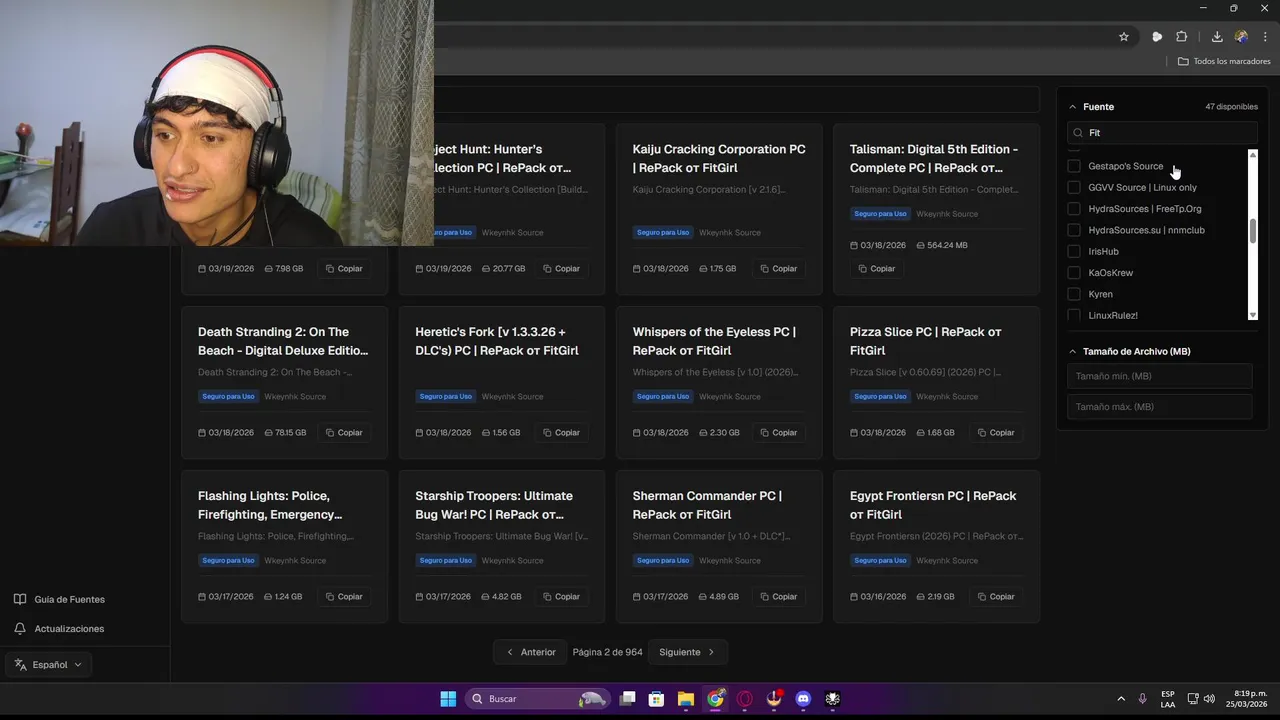This screenshot has width=1280, height=720.
Task: Open the volume icon in the system tray
Action: [1209, 699]
